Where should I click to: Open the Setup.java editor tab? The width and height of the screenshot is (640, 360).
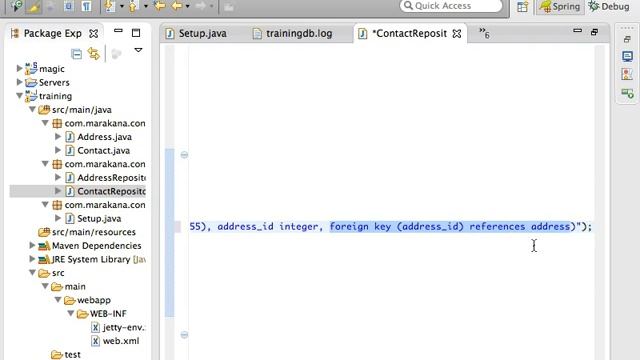pos(196,33)
